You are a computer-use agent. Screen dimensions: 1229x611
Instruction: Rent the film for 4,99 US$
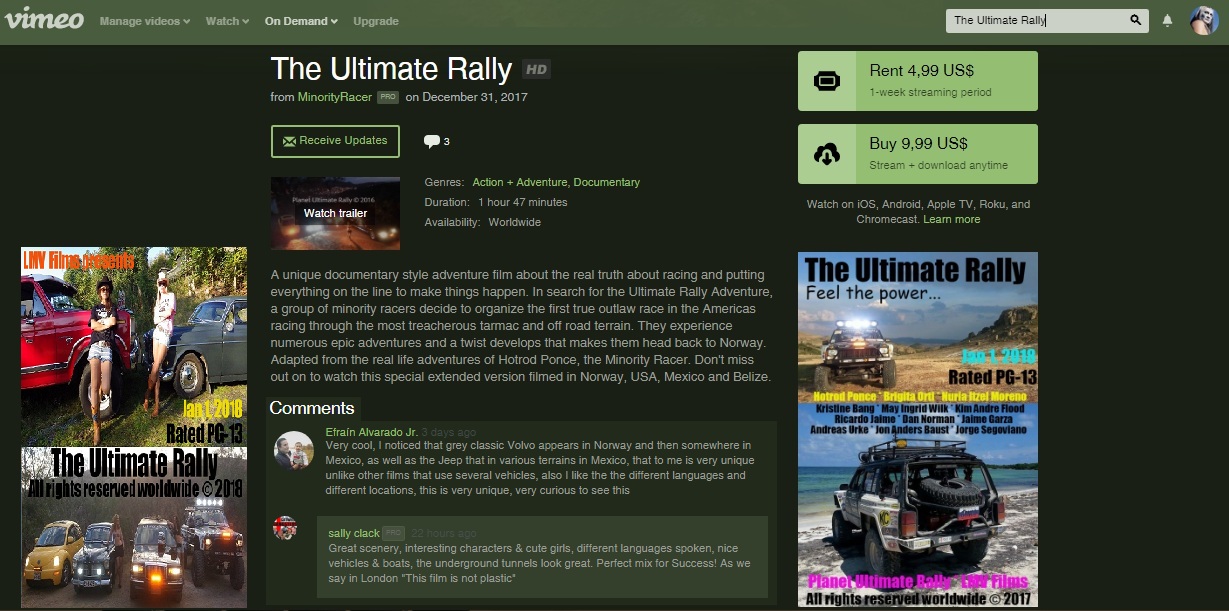[x=917, y=81]
